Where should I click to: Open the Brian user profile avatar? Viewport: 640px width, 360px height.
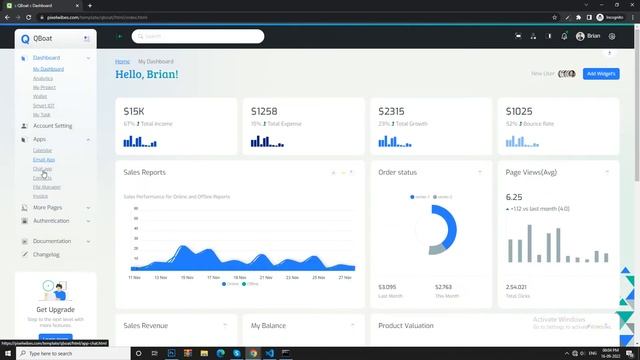[x=580, y=36]
